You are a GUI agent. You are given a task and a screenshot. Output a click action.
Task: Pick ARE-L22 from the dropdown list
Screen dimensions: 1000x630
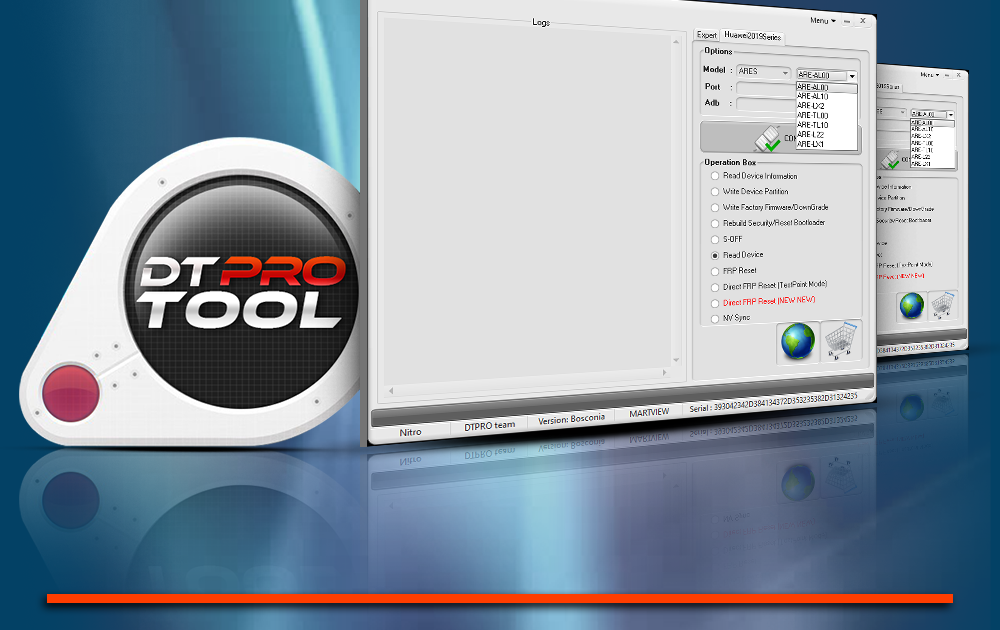pyautogui.click(x=826, y=135)
